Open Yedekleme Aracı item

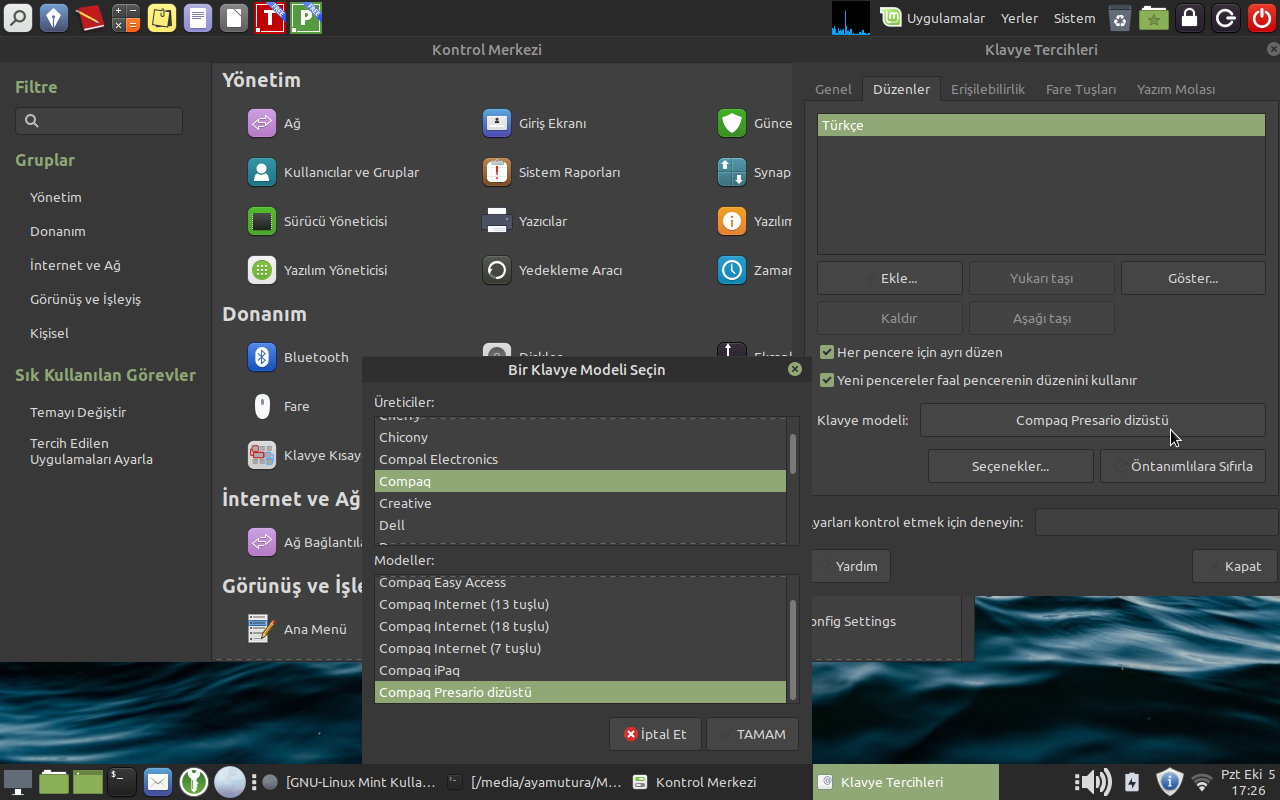coord(552,270)
